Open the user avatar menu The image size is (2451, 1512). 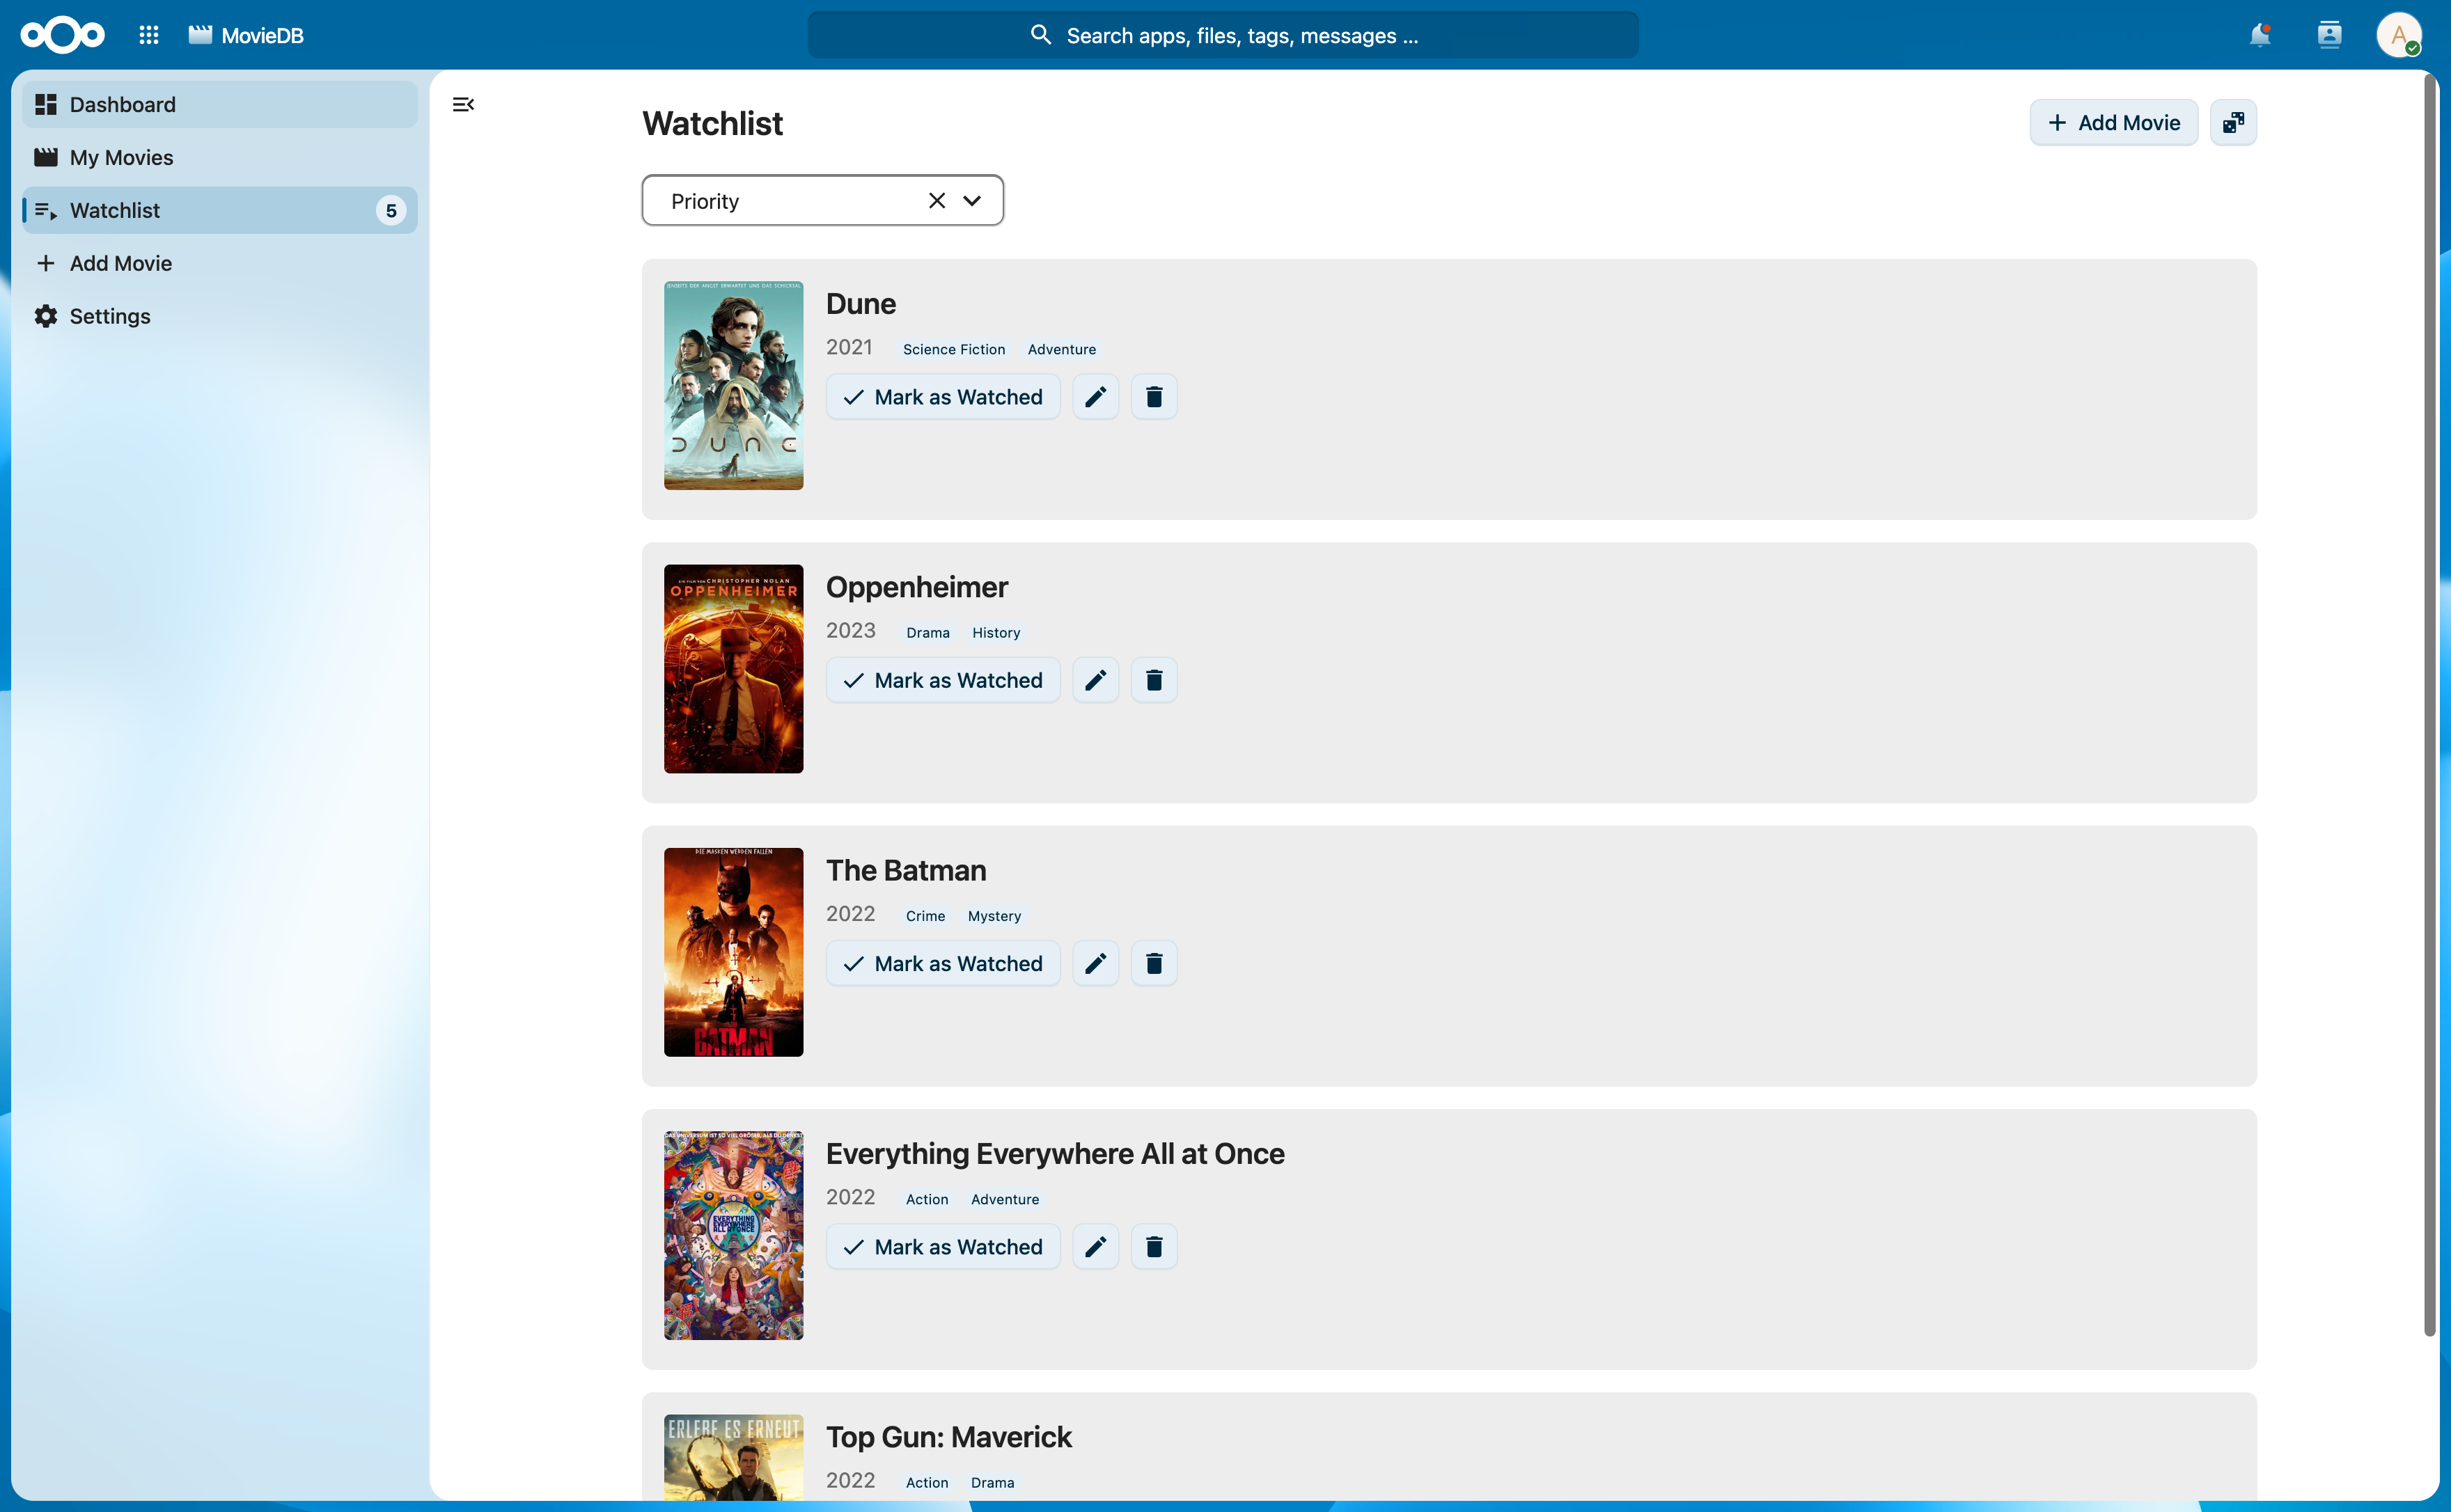(2398, 35)
